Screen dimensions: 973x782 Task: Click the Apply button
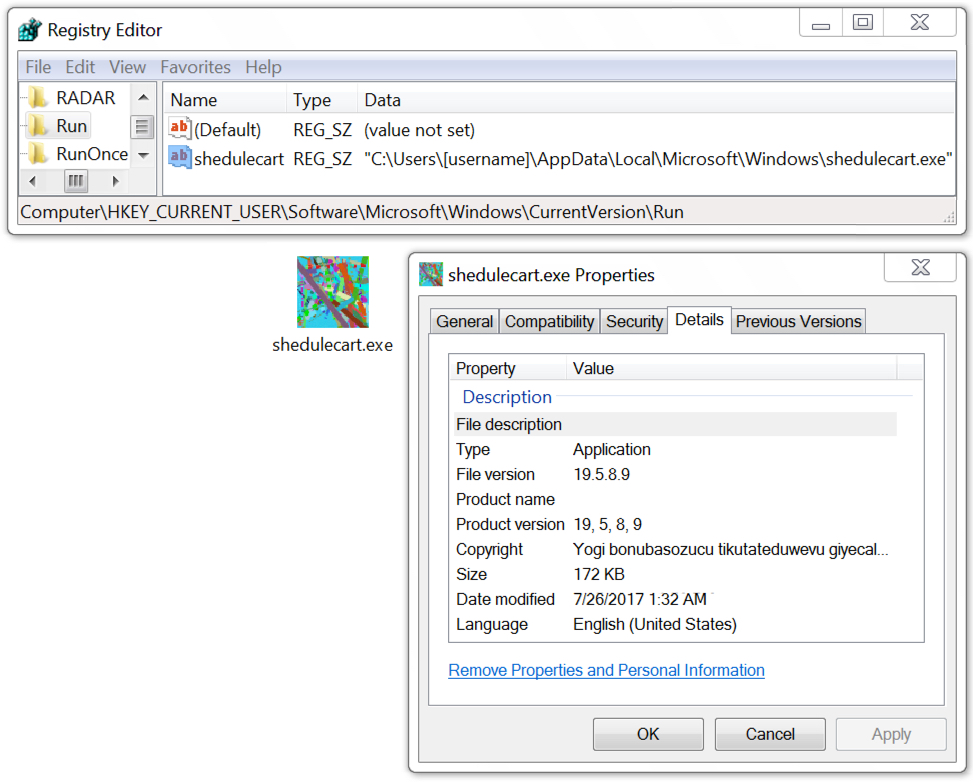click(891, 734)
